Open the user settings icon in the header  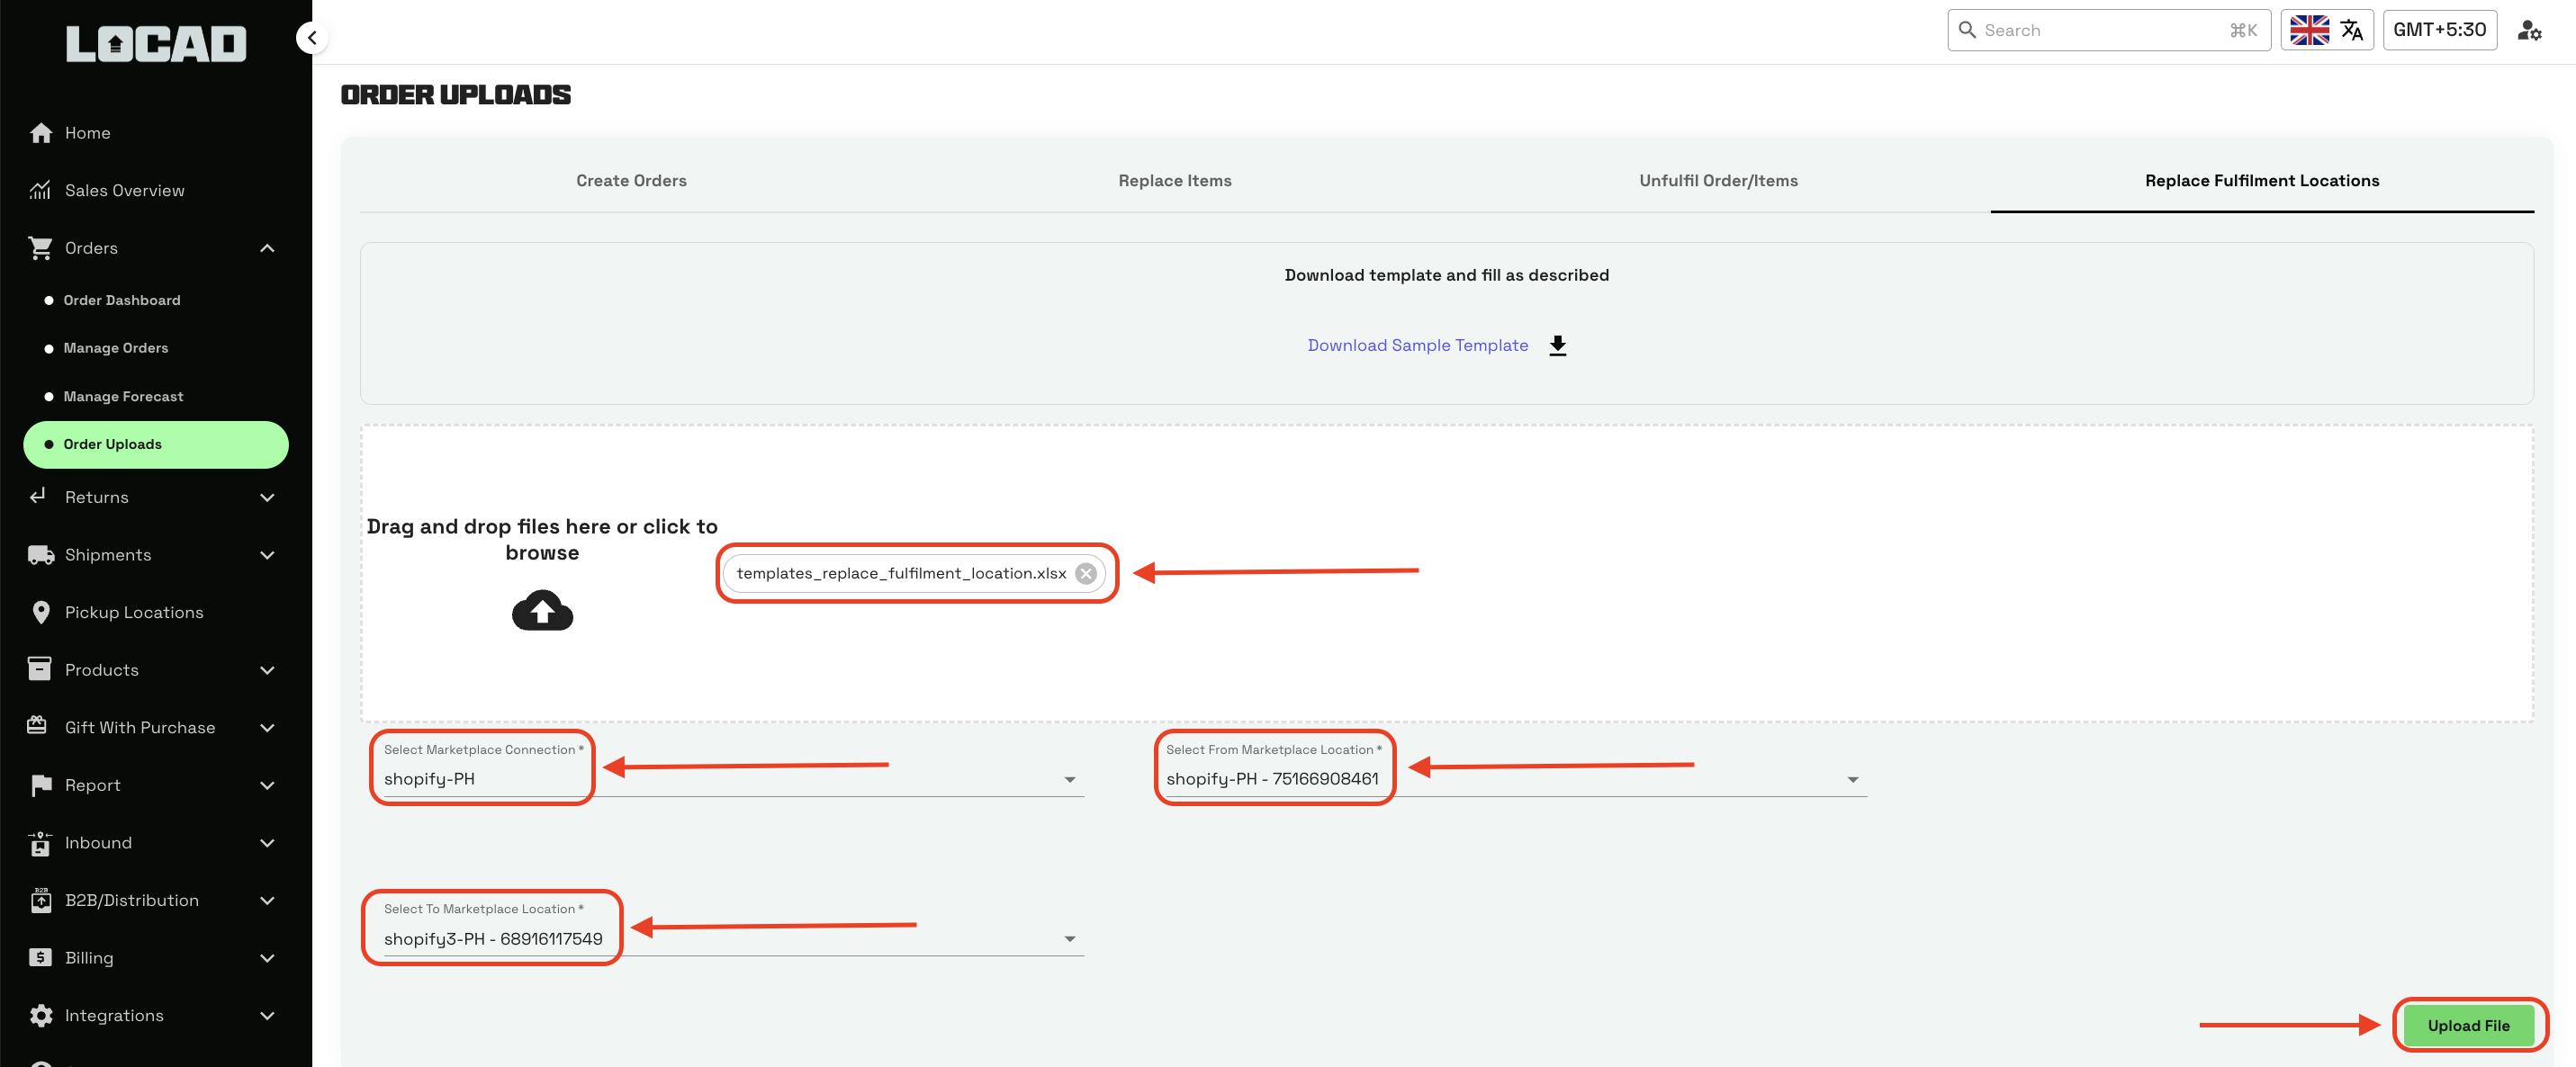point(2529,30)
